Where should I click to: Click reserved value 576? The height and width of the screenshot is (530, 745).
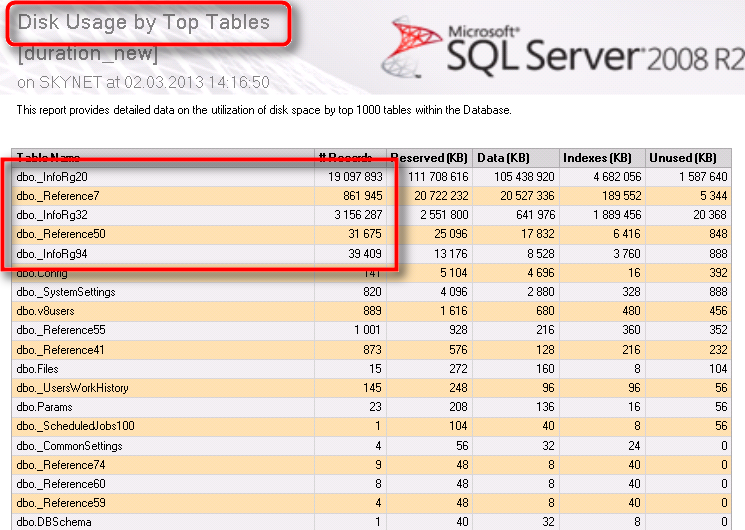[x=458, y=350]
